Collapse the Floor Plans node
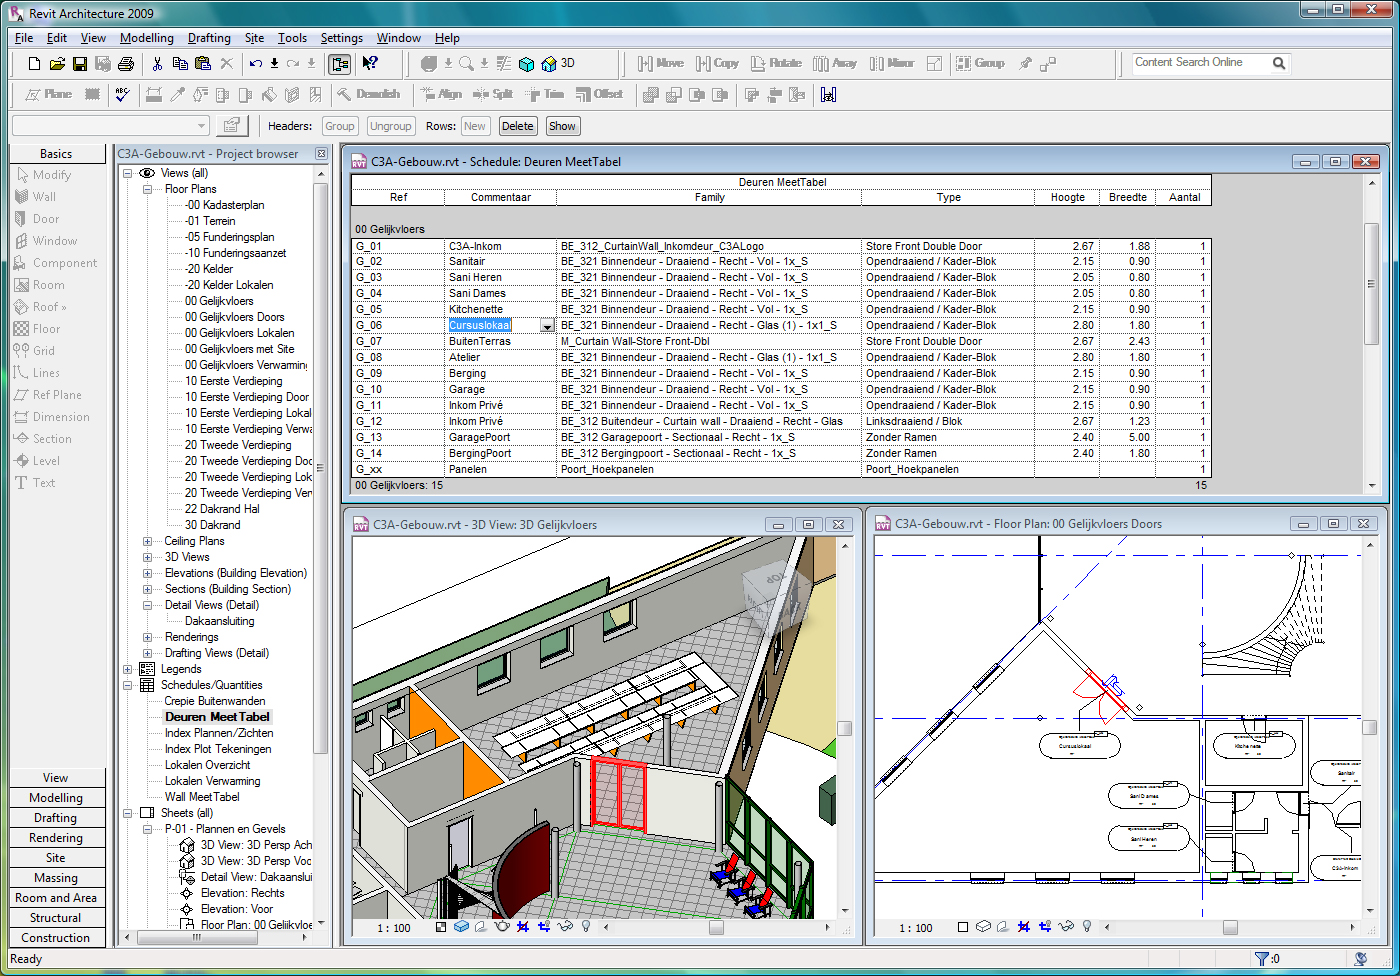The width and height of the screenshot is (1400, 976). 148,189
